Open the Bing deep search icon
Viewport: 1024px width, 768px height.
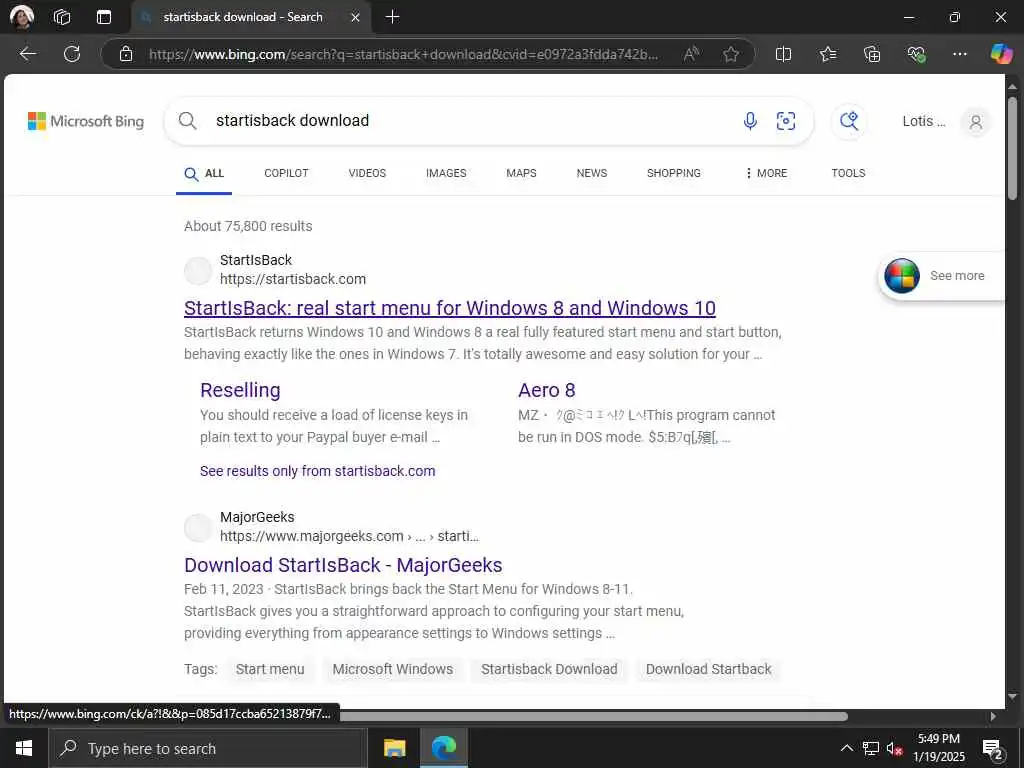click(x=849, y=121)
